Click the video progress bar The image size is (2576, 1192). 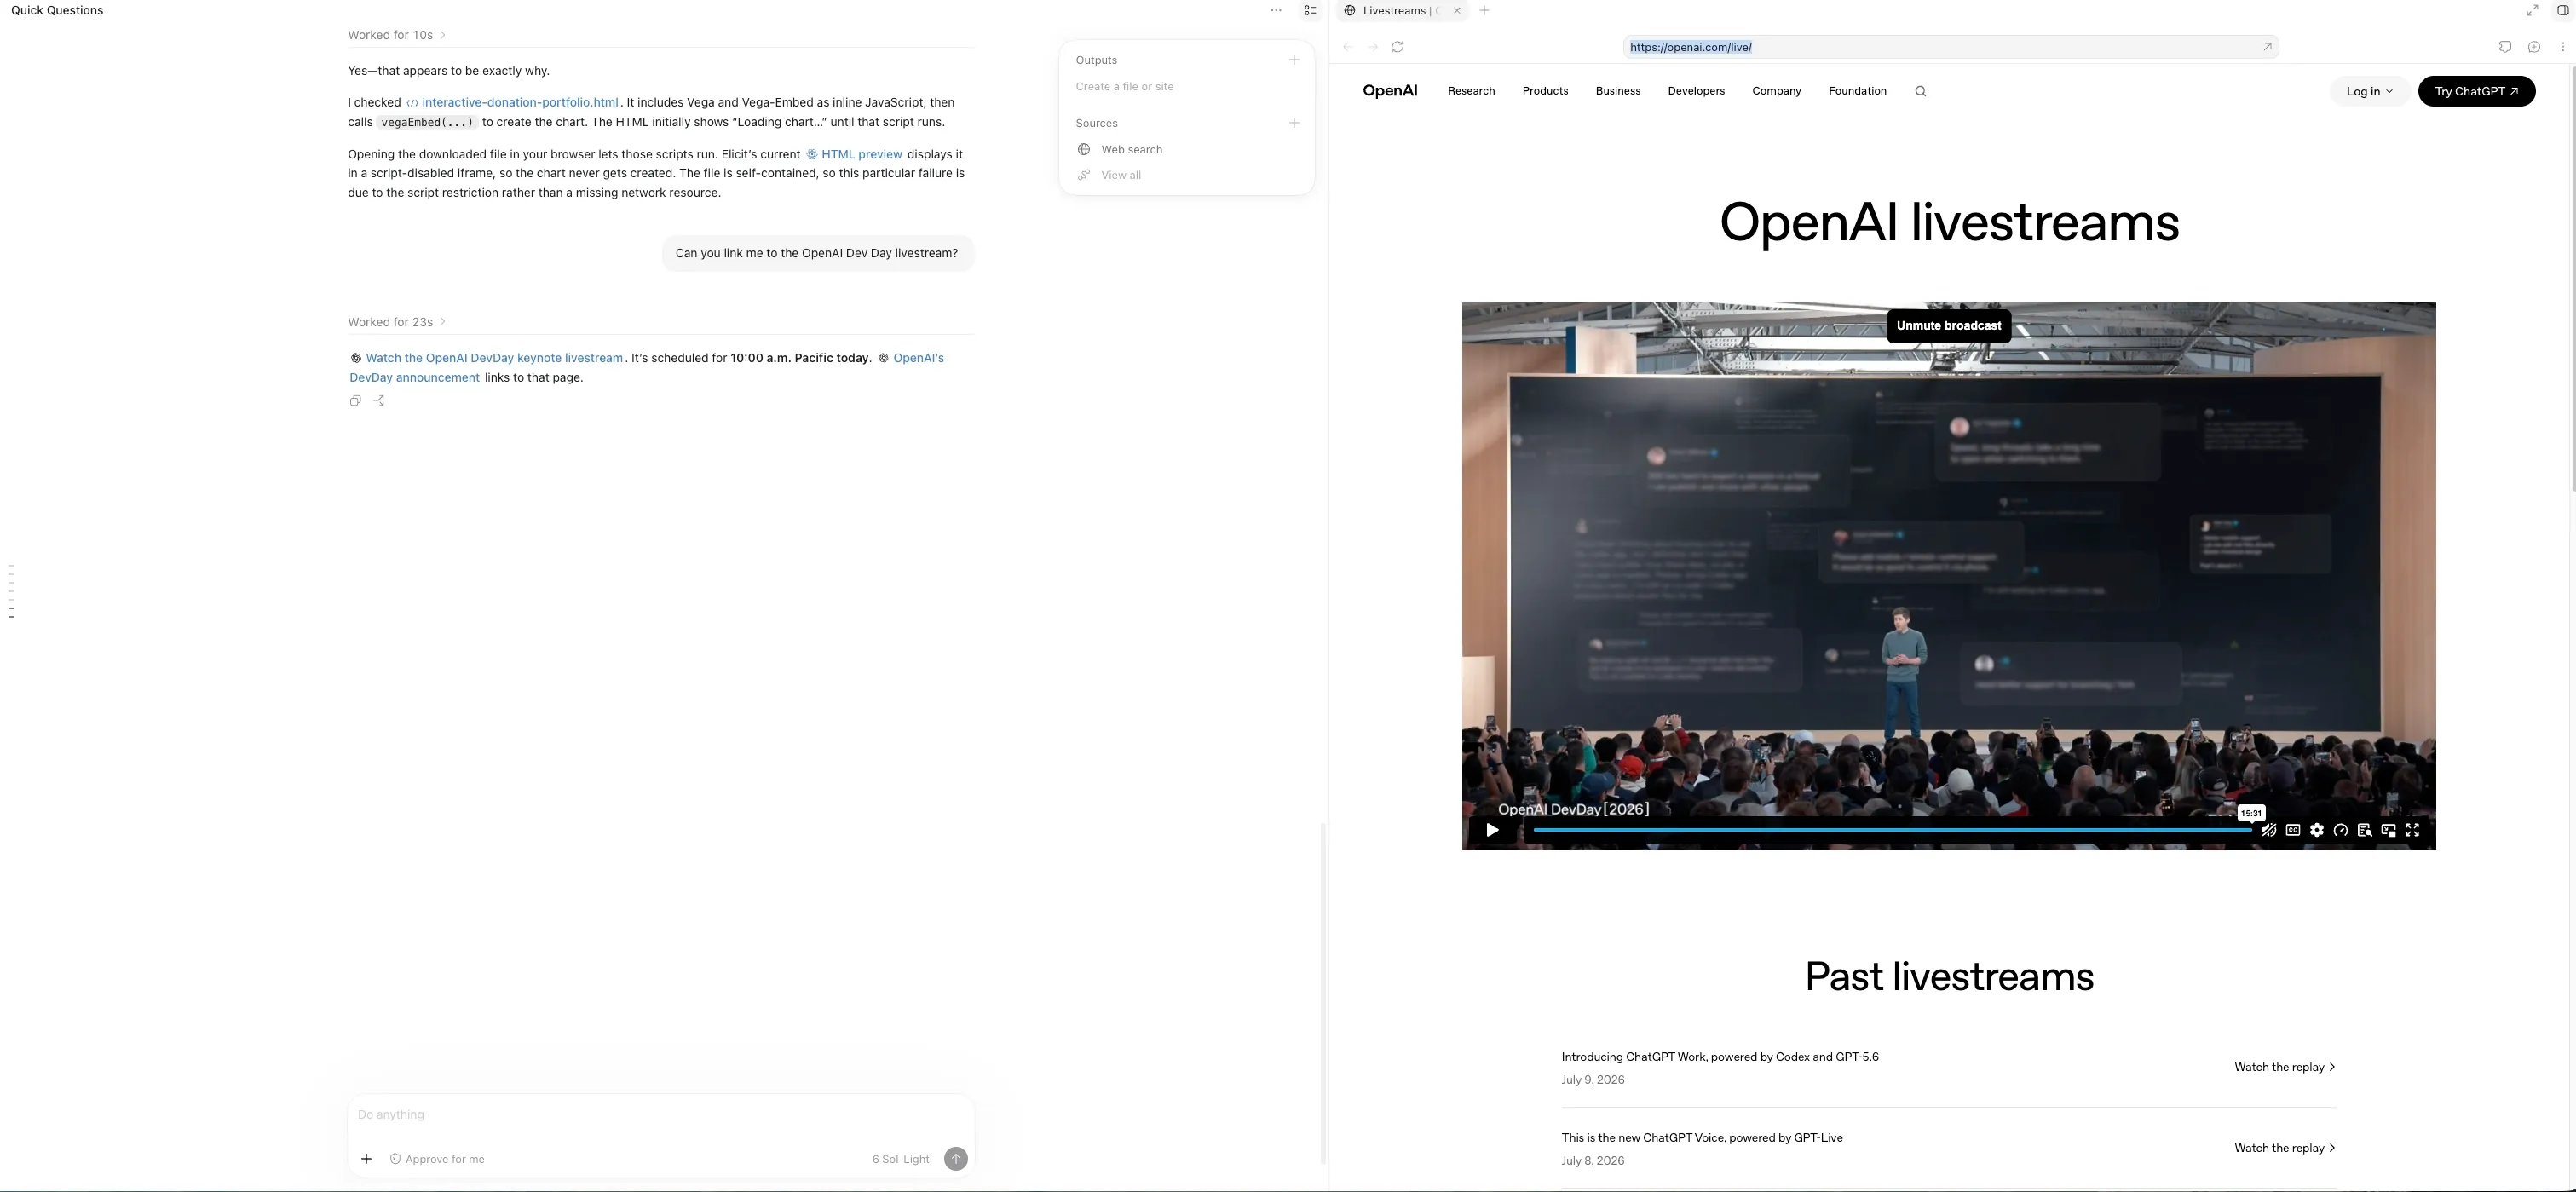point(1892,830)
